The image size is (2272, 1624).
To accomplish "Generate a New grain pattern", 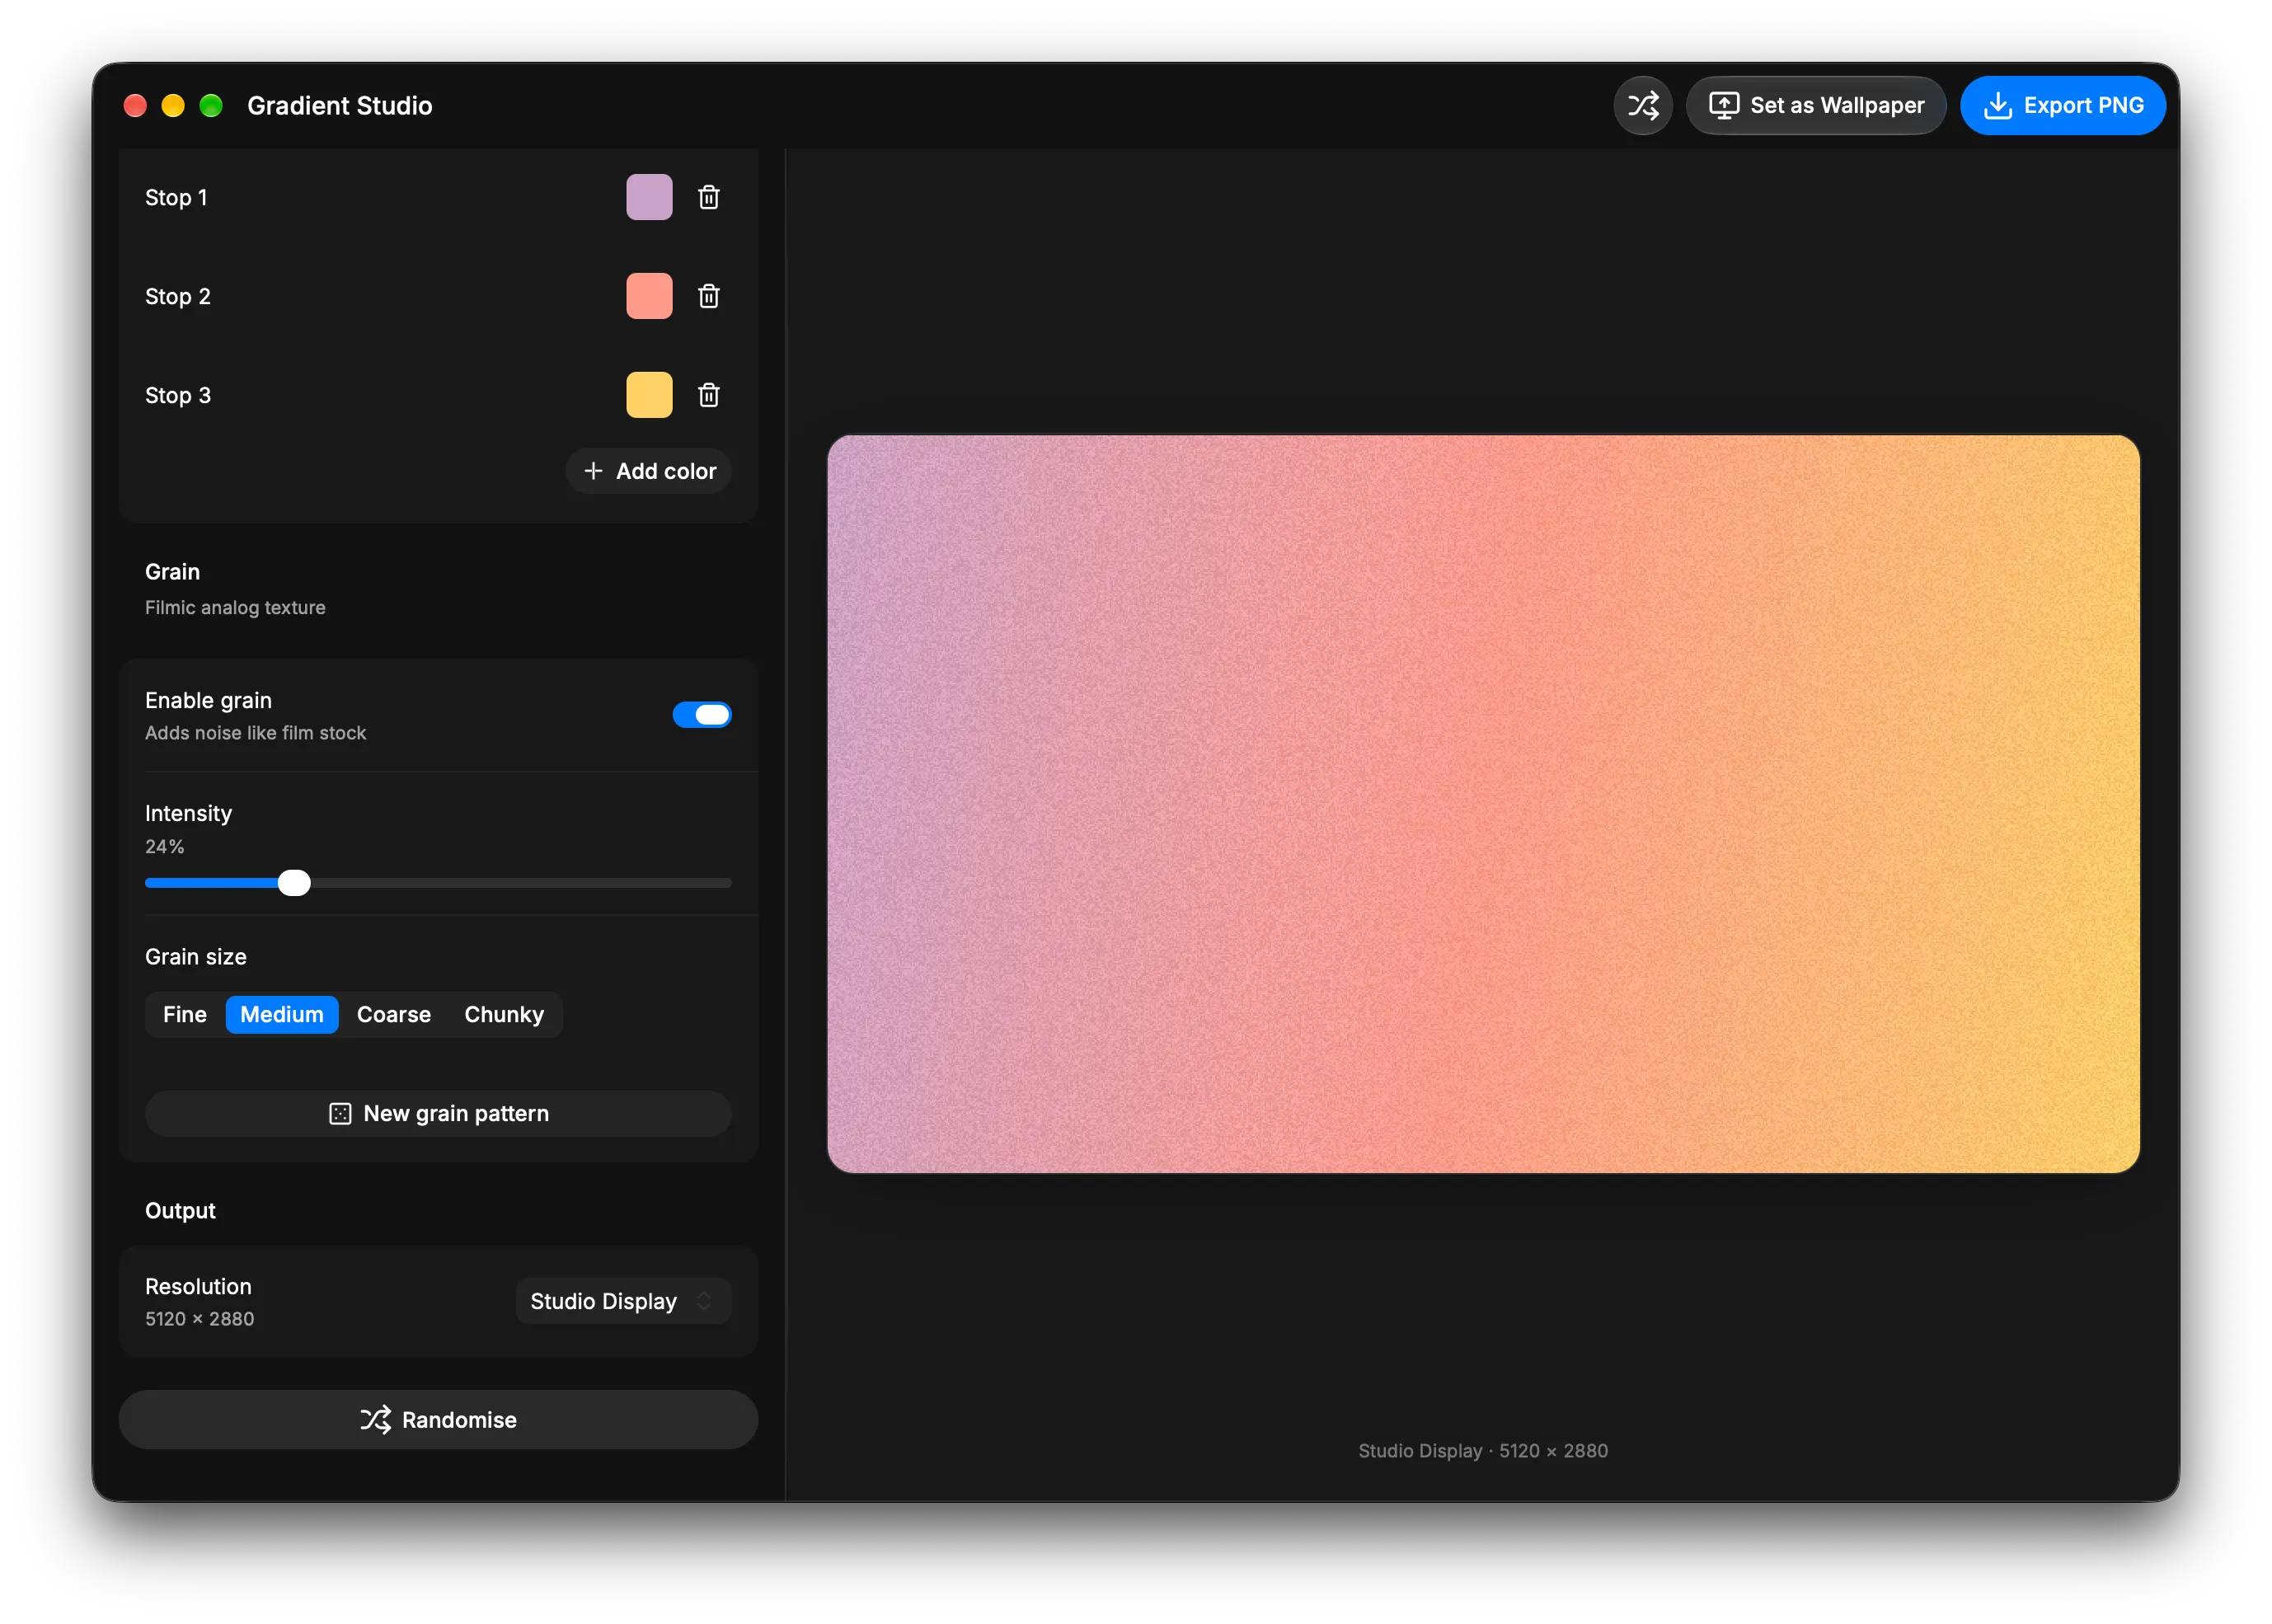I will coord(438,1114).
